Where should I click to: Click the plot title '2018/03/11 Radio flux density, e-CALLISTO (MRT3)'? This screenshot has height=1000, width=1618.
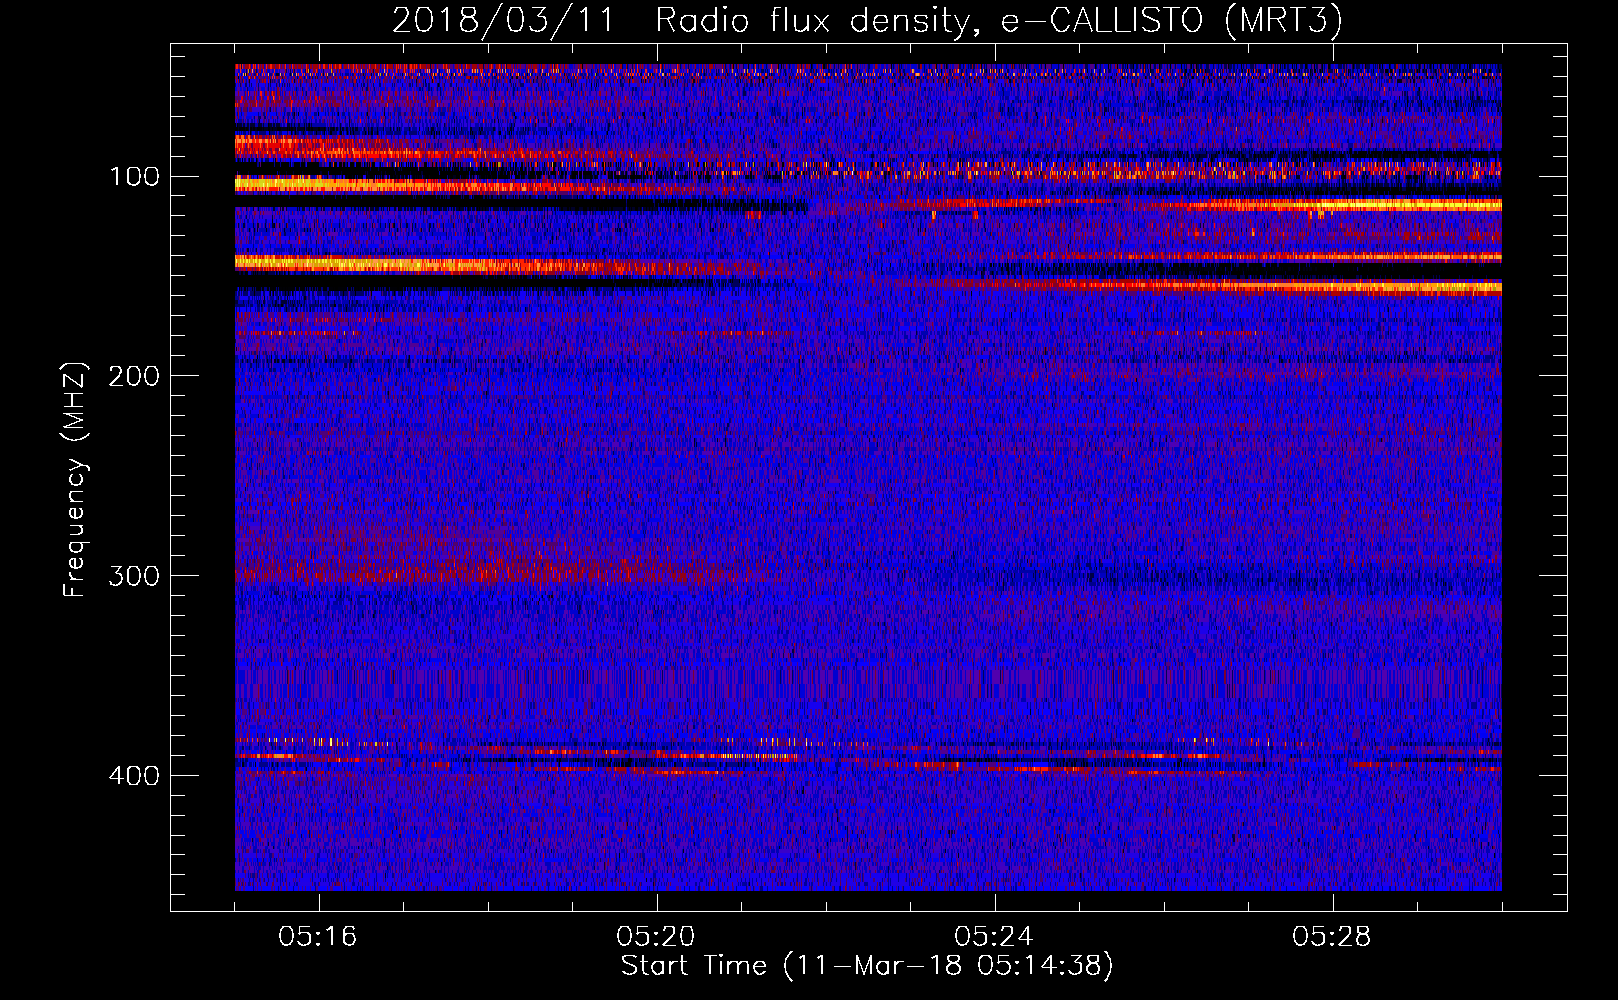[x=867, y=21]
